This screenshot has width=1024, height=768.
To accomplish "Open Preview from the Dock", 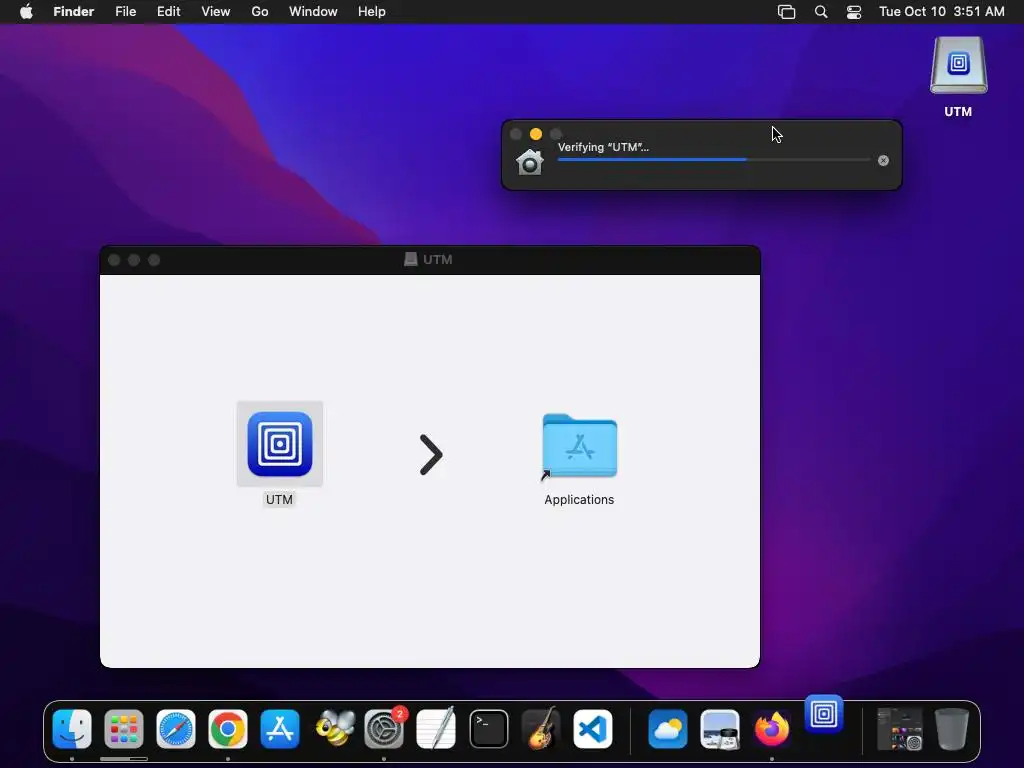I will tap(720, 729).
